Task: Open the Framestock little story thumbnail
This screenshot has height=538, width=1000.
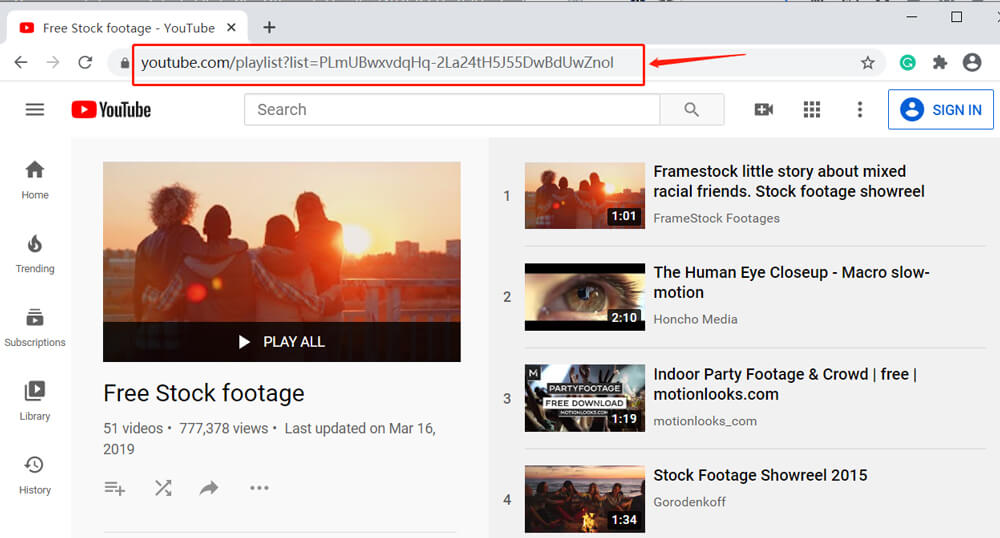Action: tap(585, 196)
